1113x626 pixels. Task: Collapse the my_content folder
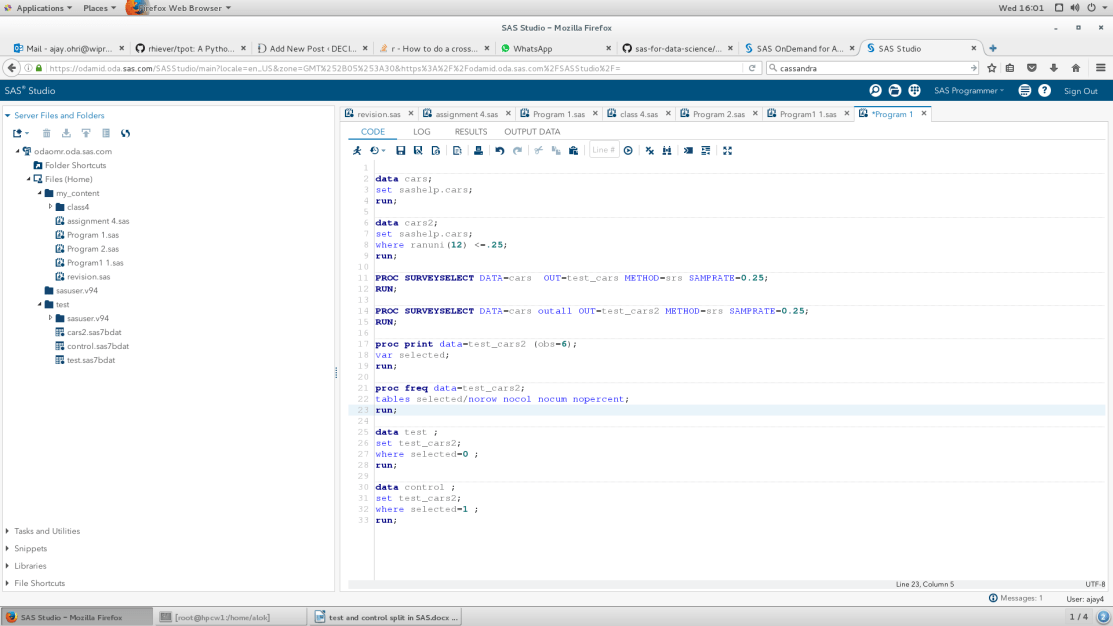pyautogui.click(x=39, y=193)
